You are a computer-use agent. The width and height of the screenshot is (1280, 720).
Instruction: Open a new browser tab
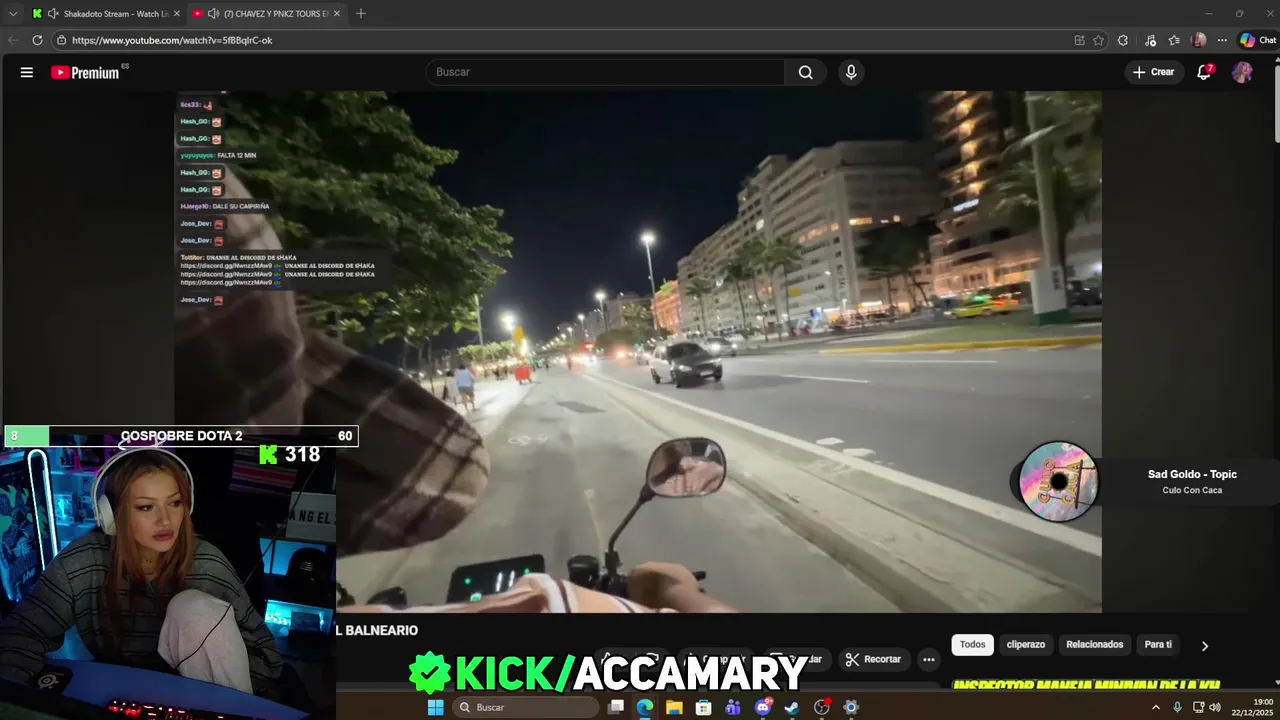[361, 14]
